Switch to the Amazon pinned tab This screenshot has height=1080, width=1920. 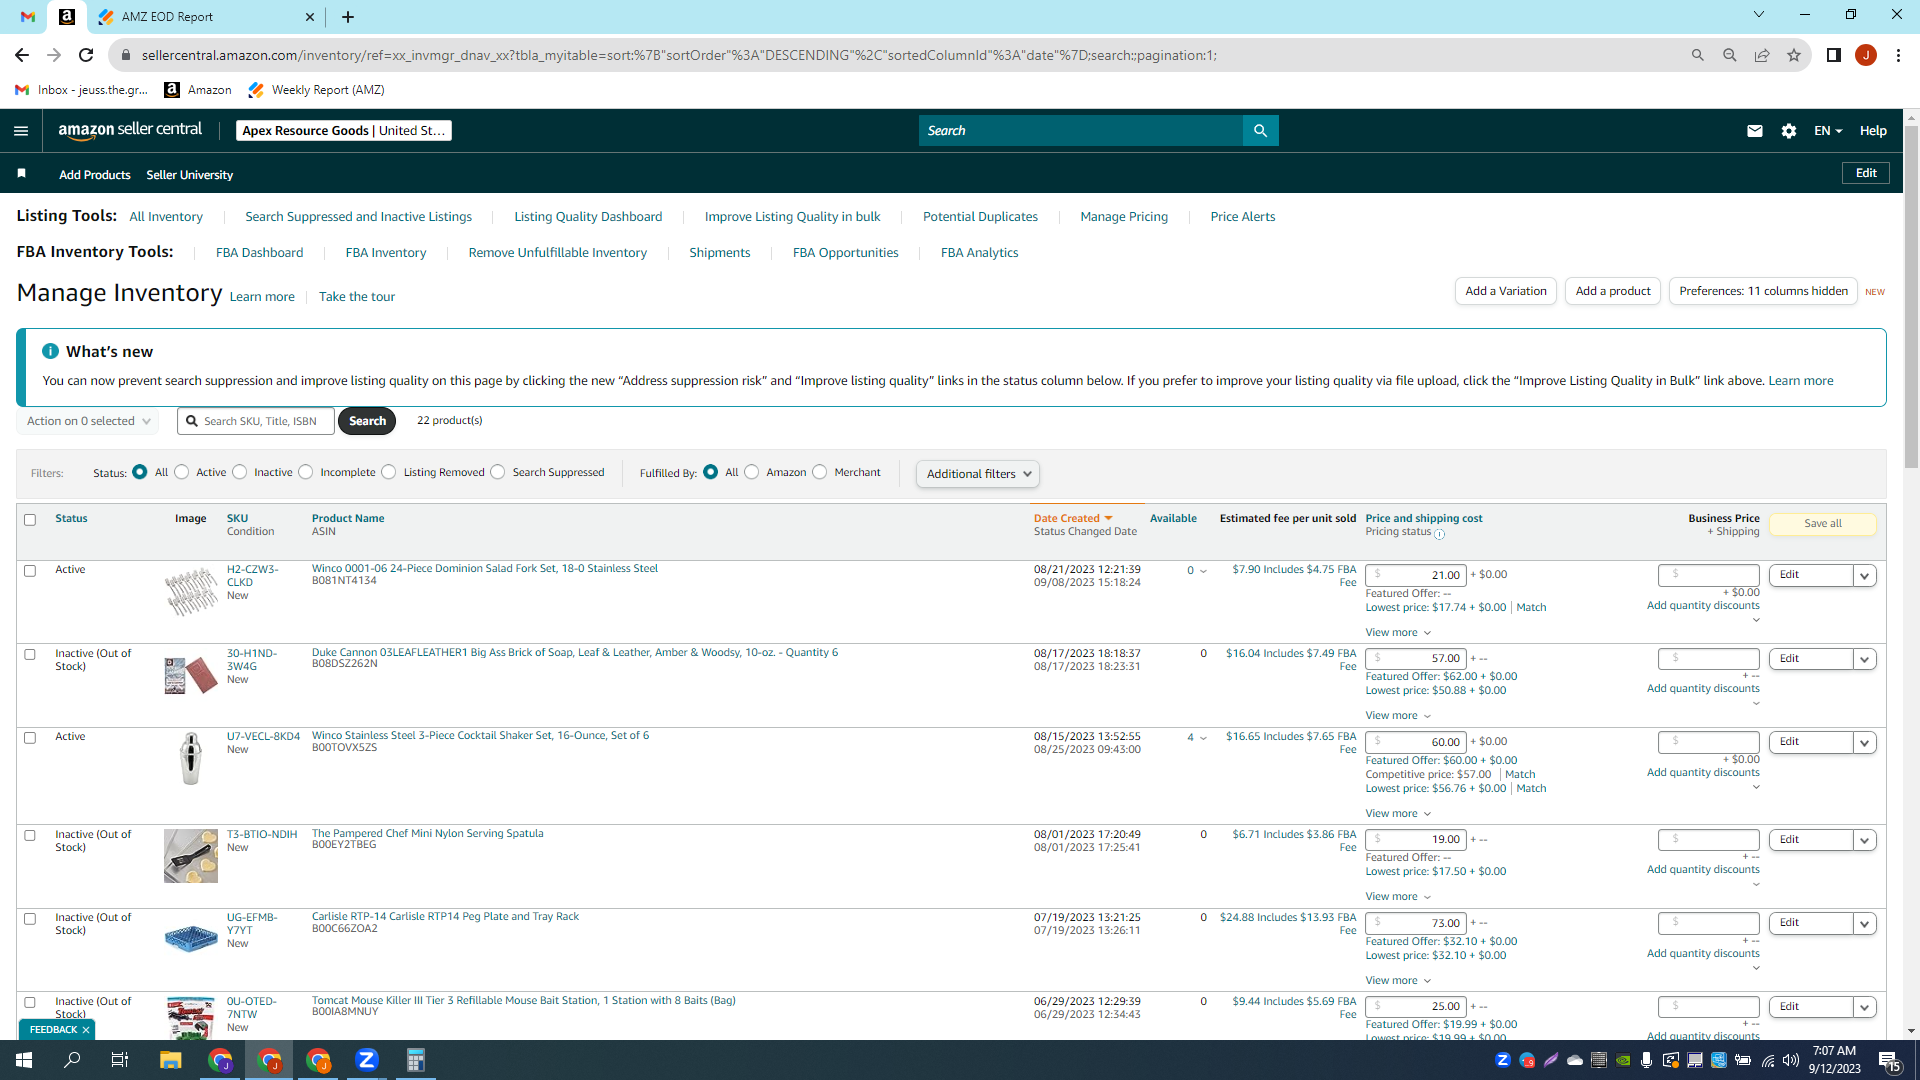(67, 17)
